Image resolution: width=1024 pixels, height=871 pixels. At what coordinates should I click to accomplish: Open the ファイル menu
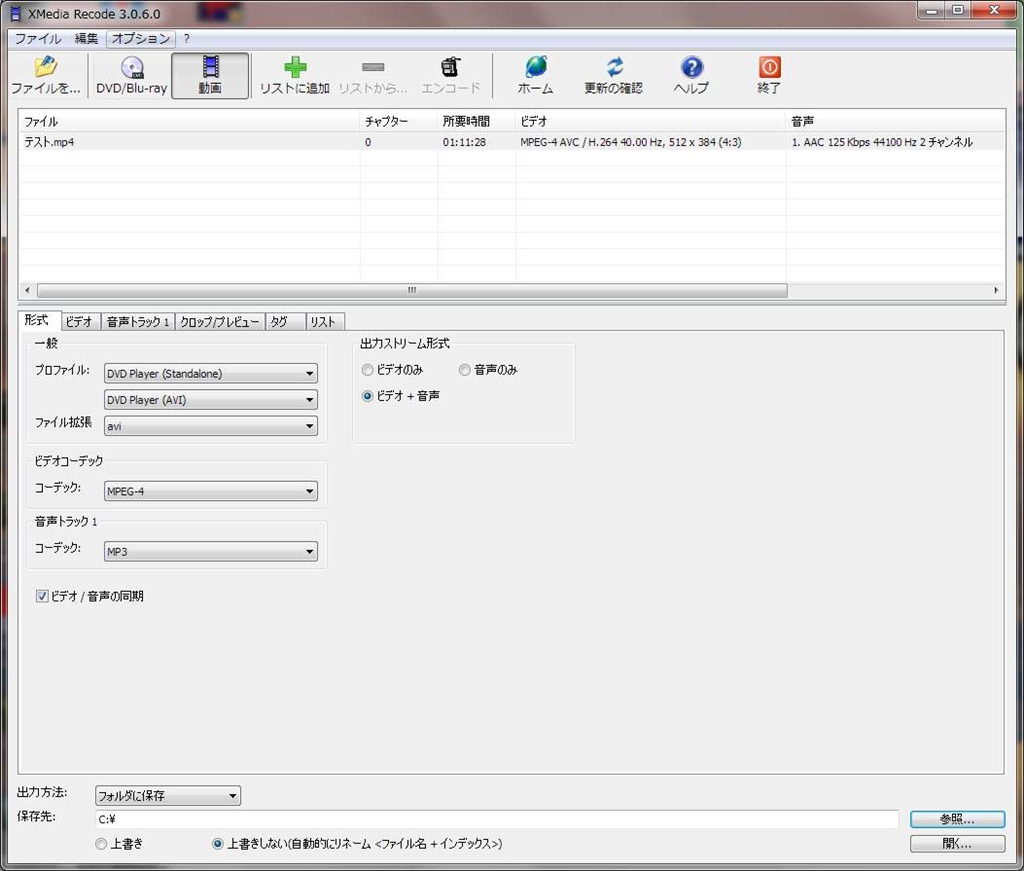pos(38,39)
